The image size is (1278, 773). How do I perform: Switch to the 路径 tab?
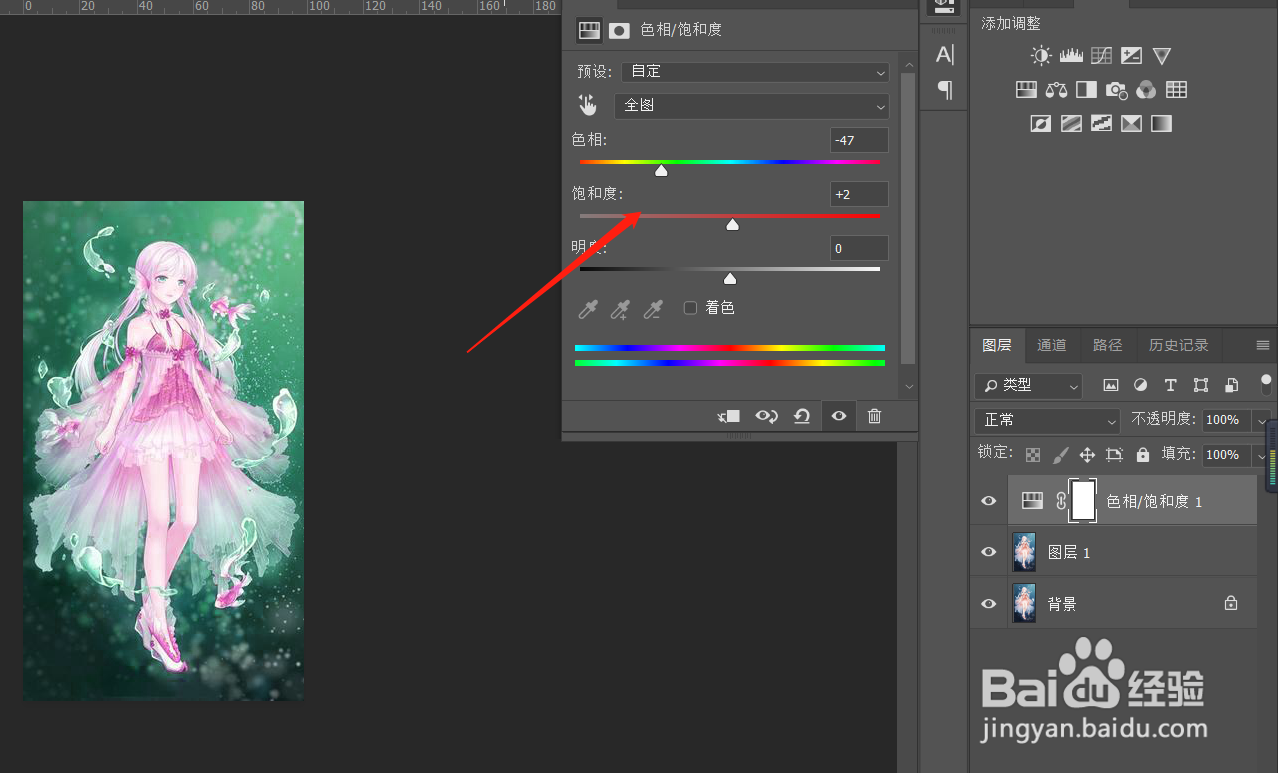1107,345
